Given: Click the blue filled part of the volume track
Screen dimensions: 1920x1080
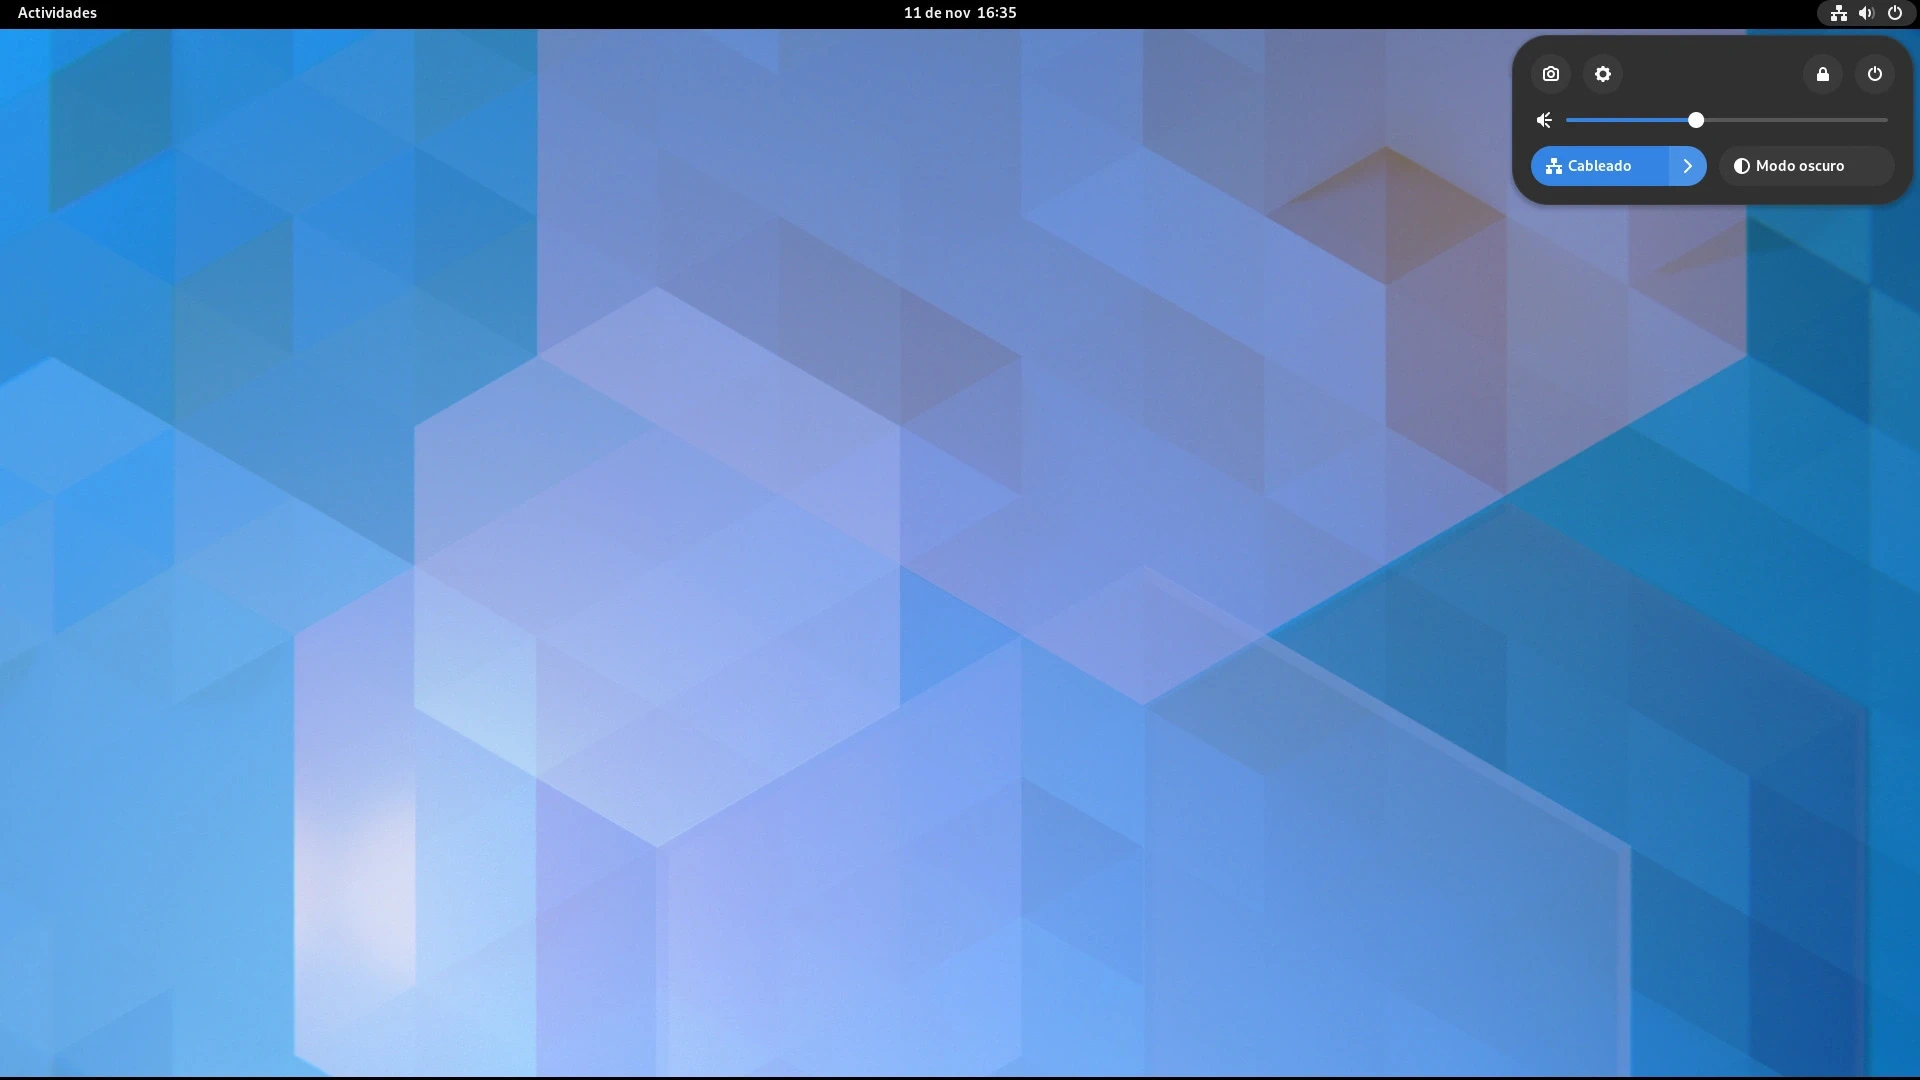Looking at the screenshot, I should point(1625,120).
